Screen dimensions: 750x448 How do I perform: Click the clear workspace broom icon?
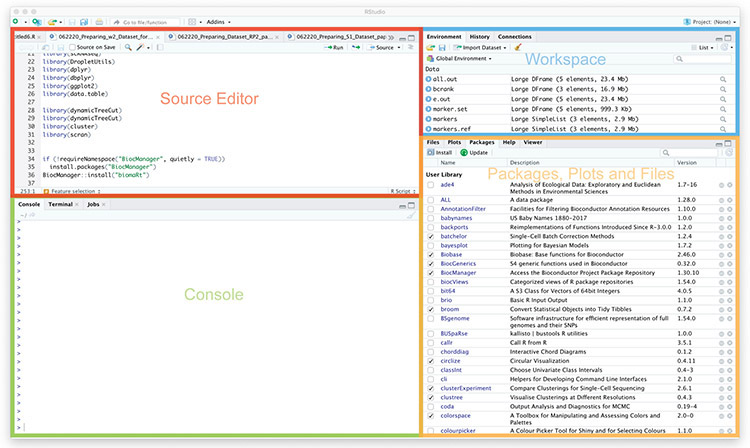point(518,47)
